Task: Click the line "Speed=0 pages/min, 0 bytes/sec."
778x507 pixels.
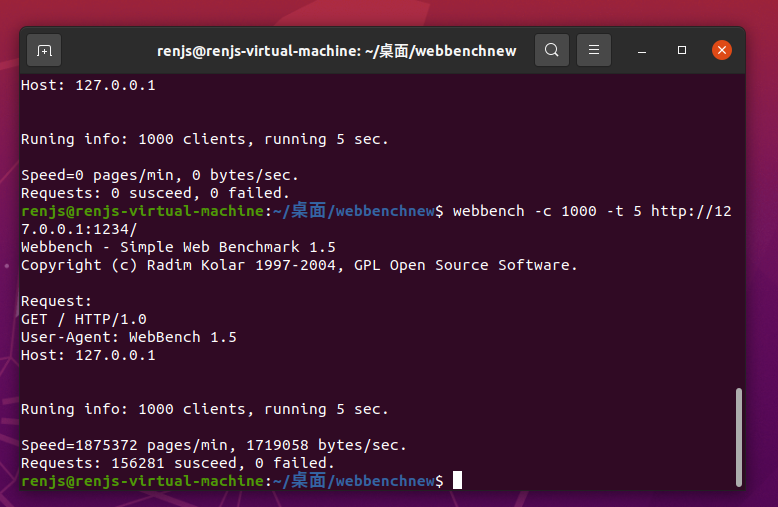Action: [160, 175]
